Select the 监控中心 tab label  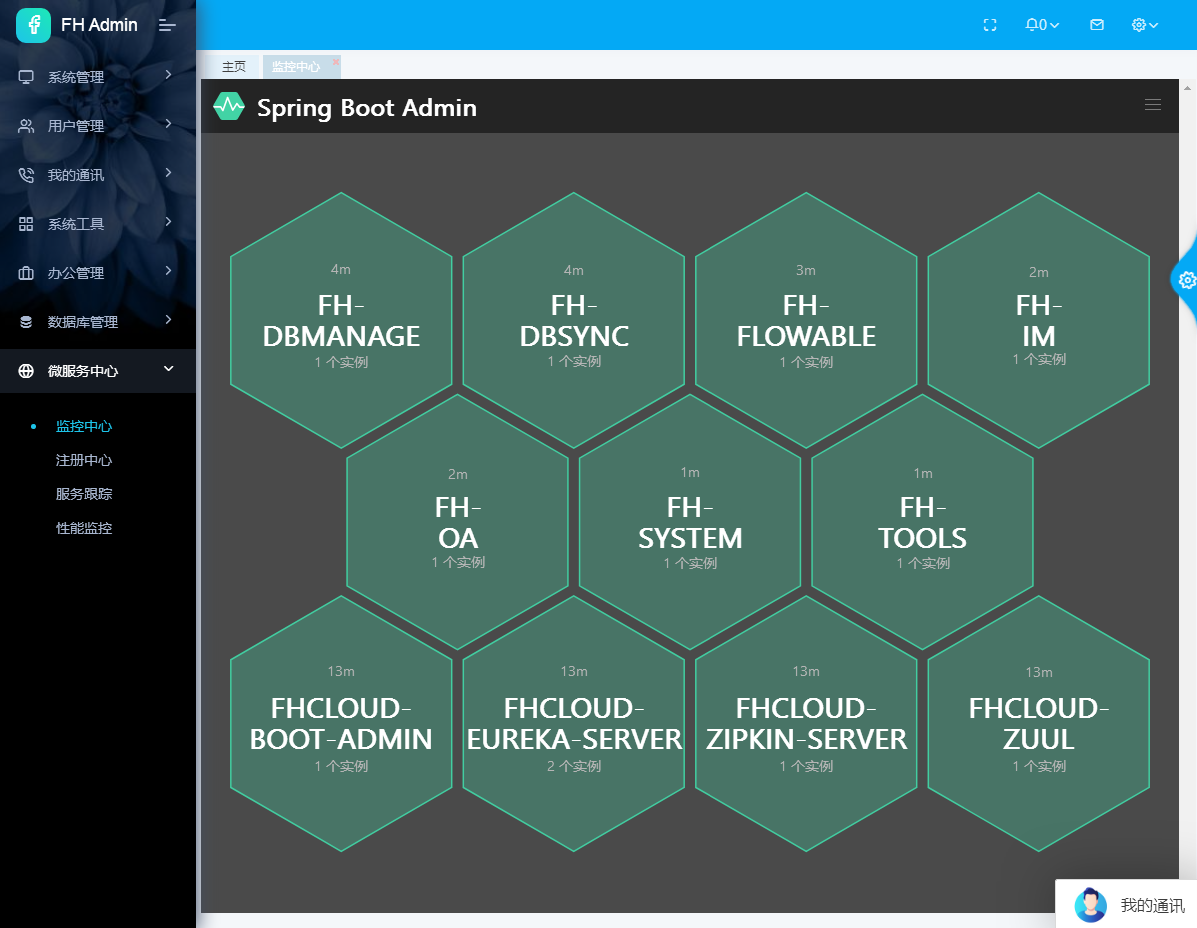tap(296, 67)
